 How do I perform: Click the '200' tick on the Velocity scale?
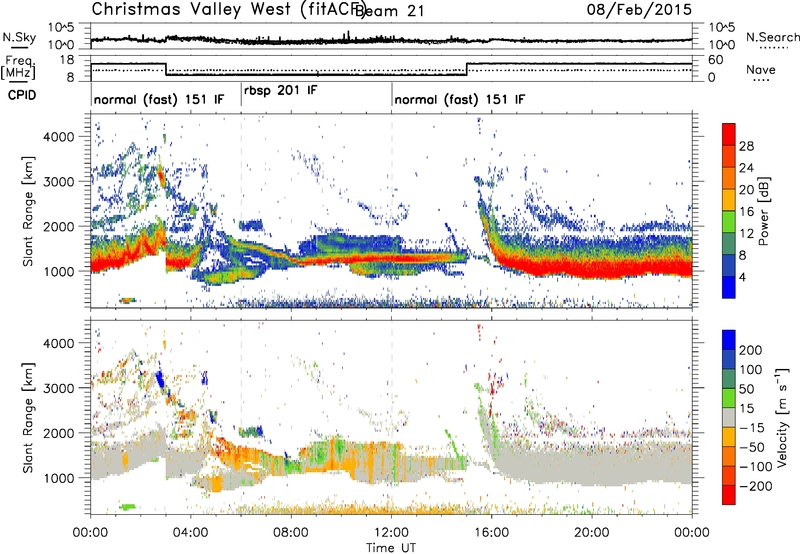tap(751, 350)
